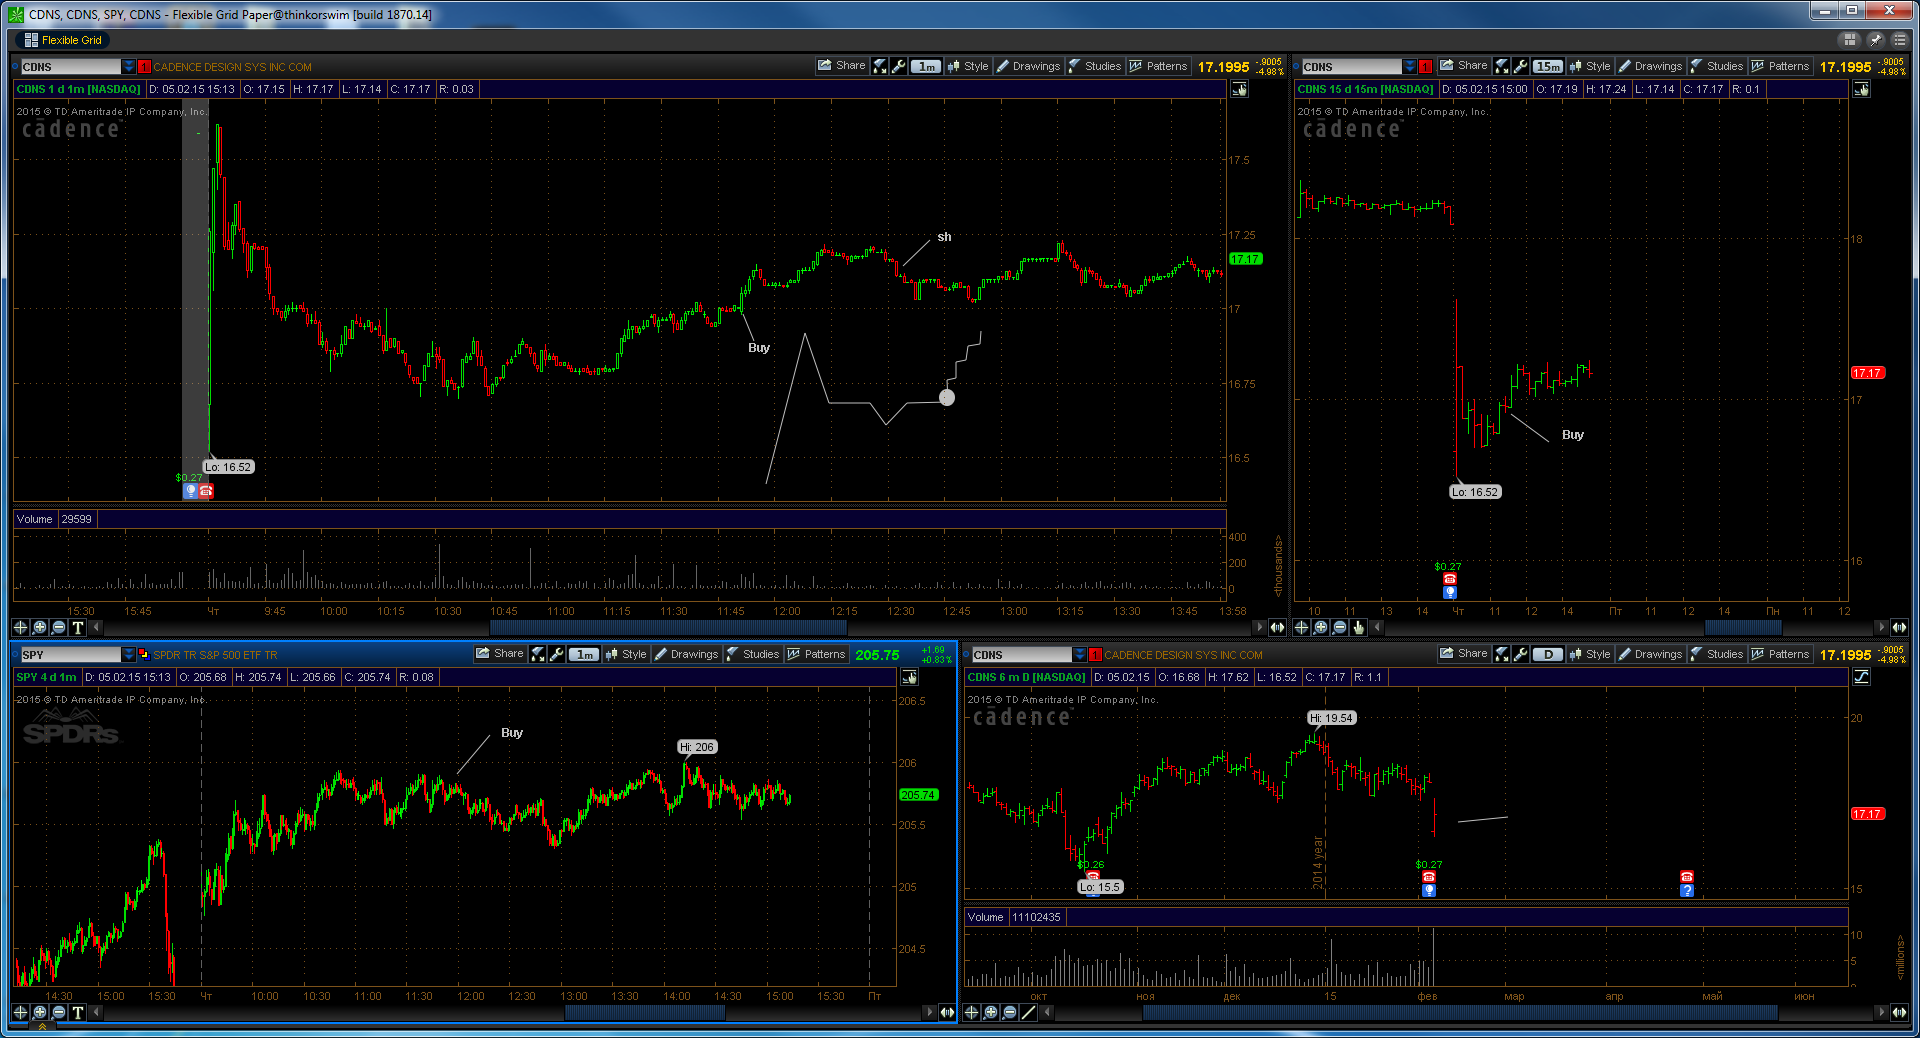Toggle chart-type button in CDNS daily chart
The image size is (1920, 1038).
coord(1861,677)
